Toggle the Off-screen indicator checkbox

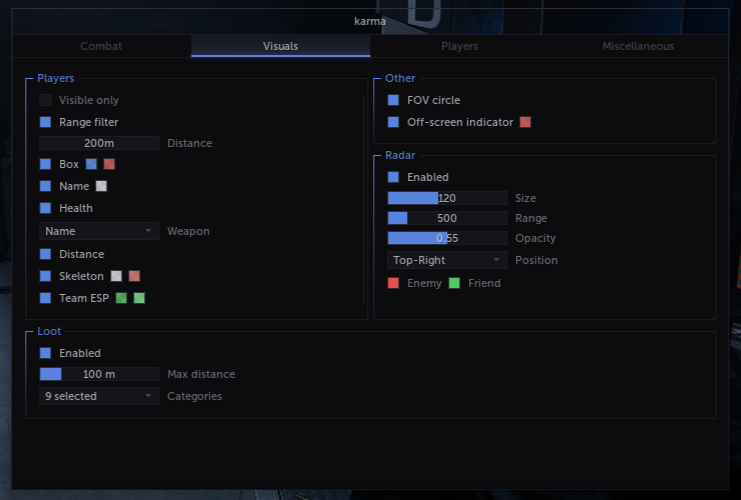pyautogui.click(x=393, y=122)
